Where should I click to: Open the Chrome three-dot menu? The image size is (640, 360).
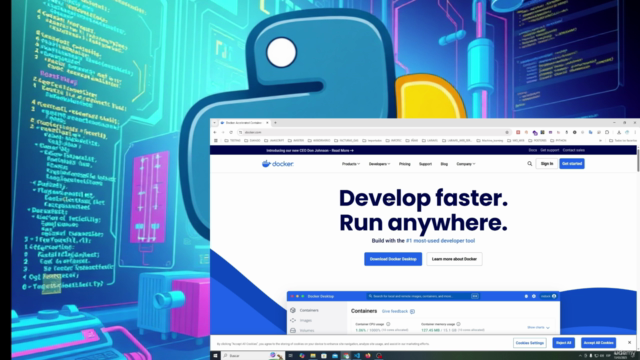635,132
